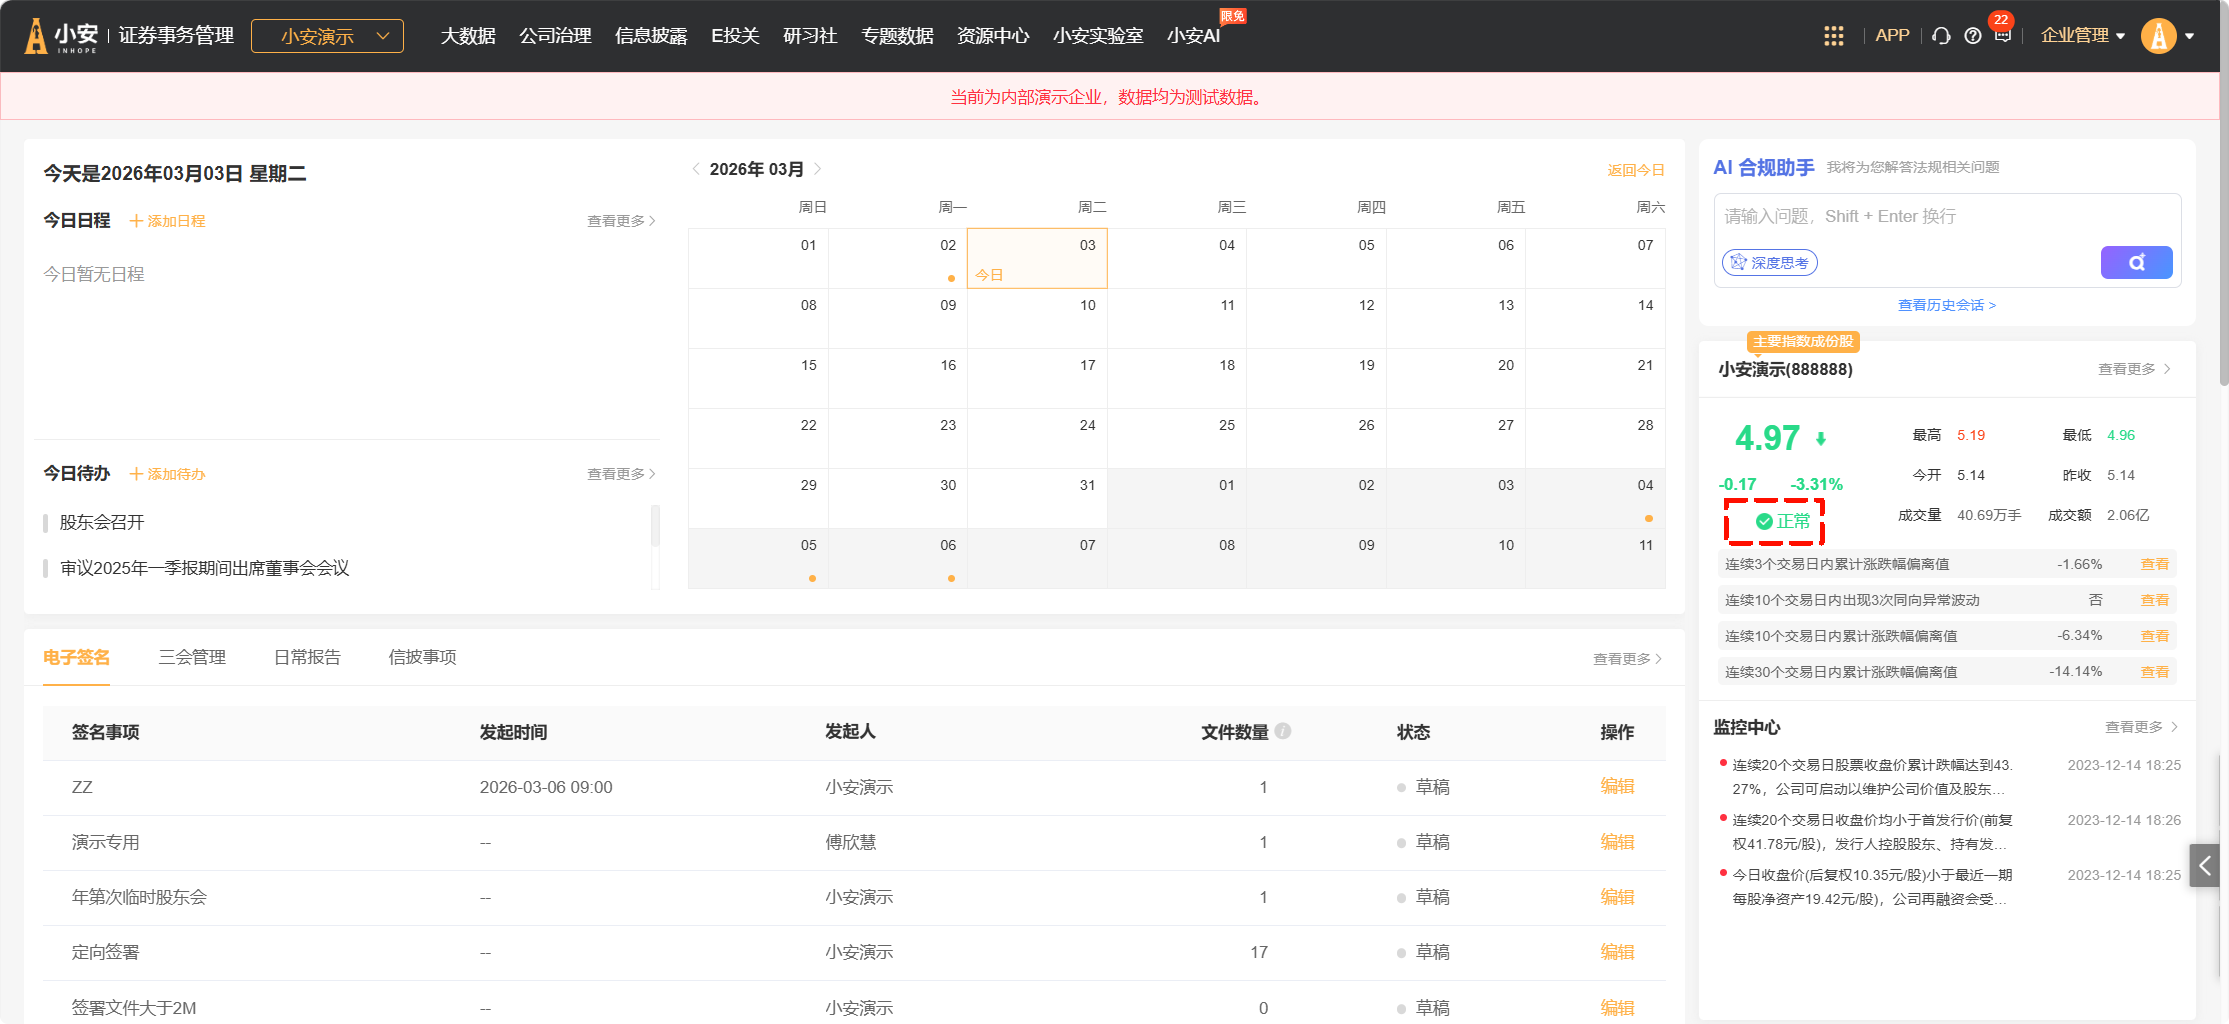The image size is (2229, 1024).
Task: Open 资源中心 menu
Action: pos(993,36)
